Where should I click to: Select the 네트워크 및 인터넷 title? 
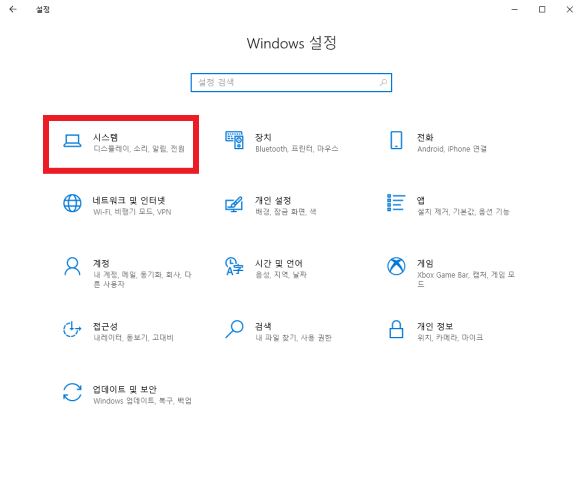click(x=129, y=201)
